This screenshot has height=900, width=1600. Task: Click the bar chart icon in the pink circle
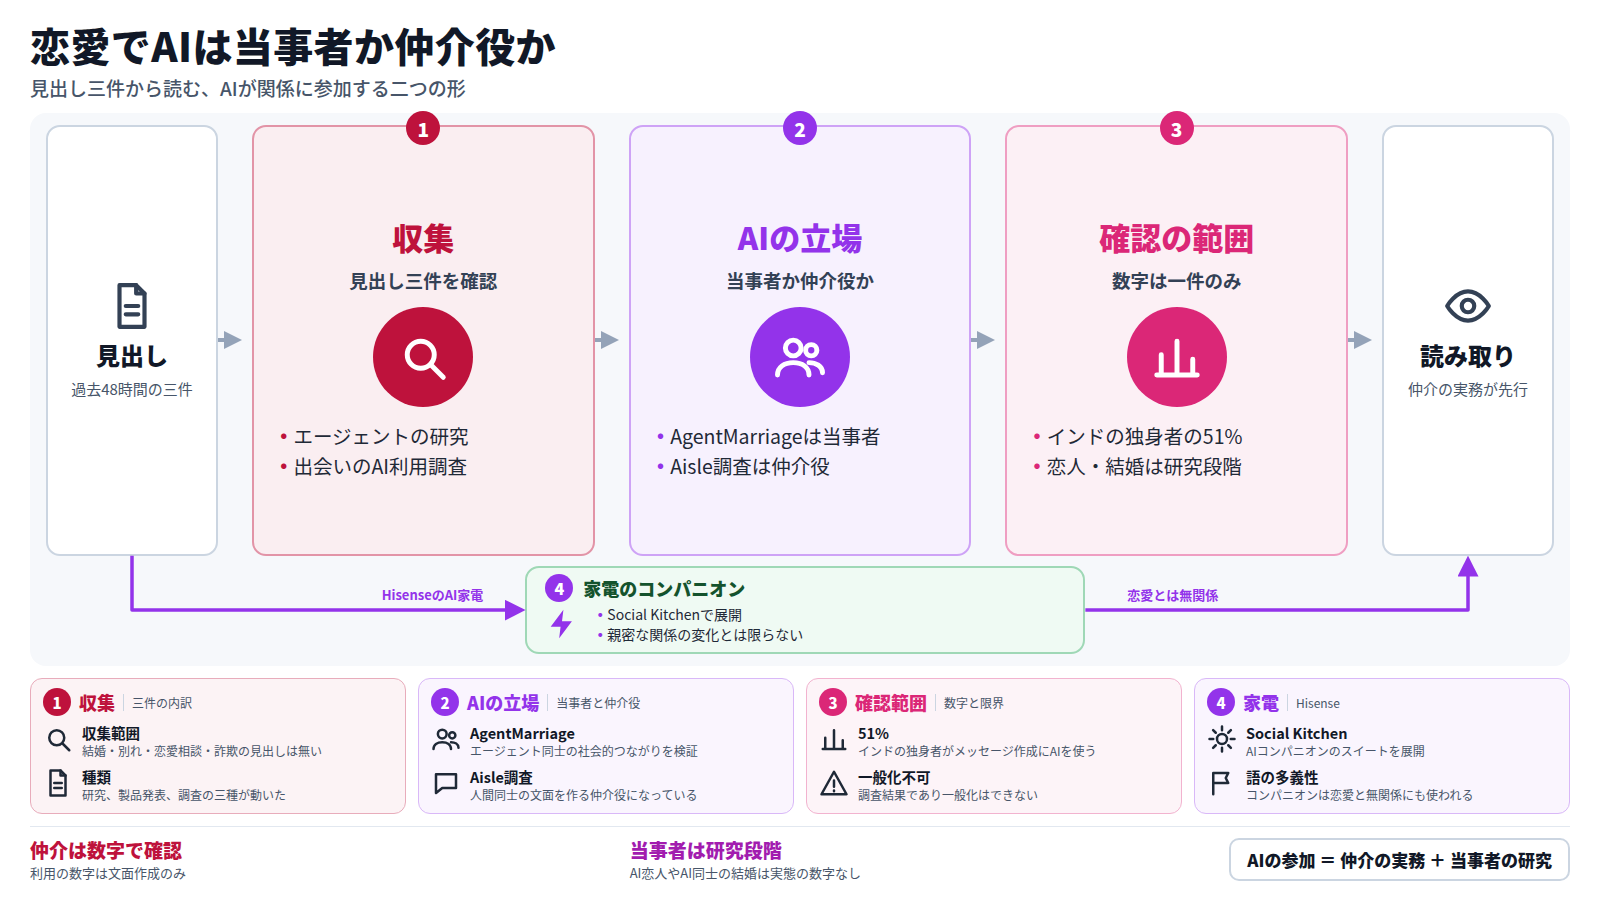pyautogui.click(x=1177, y=358)
